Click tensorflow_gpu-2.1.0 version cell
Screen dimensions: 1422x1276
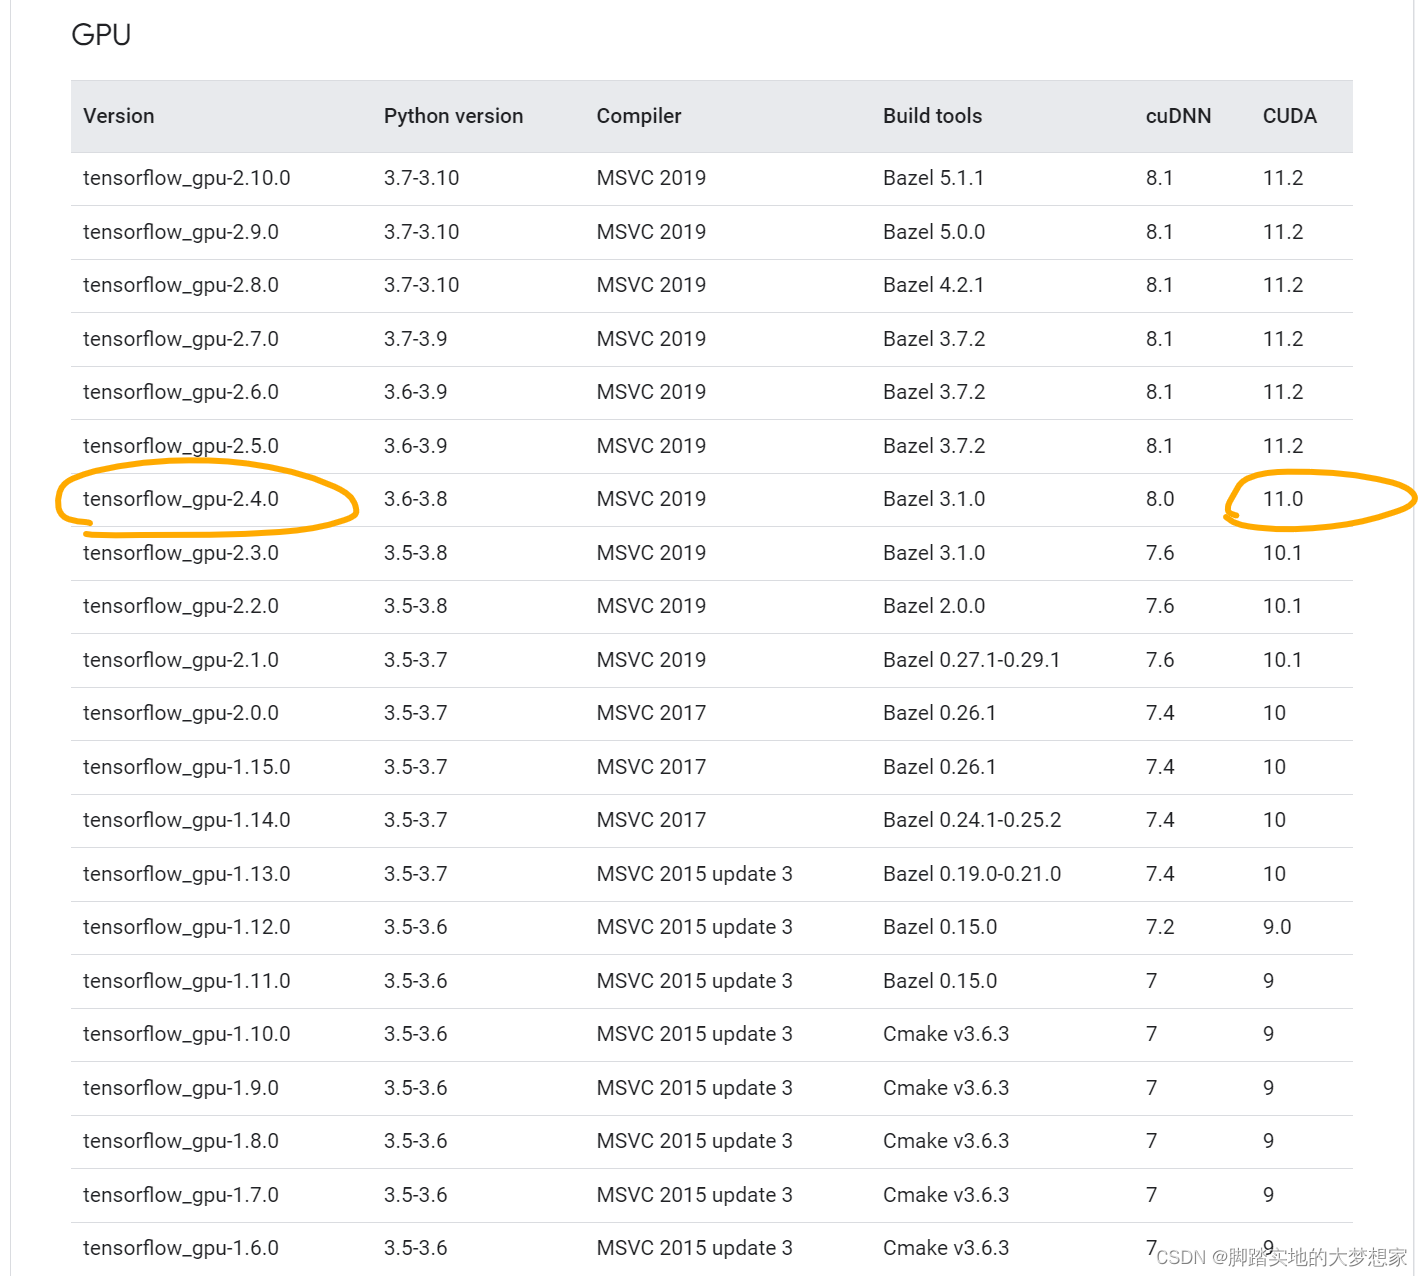(x=181, y=660)
